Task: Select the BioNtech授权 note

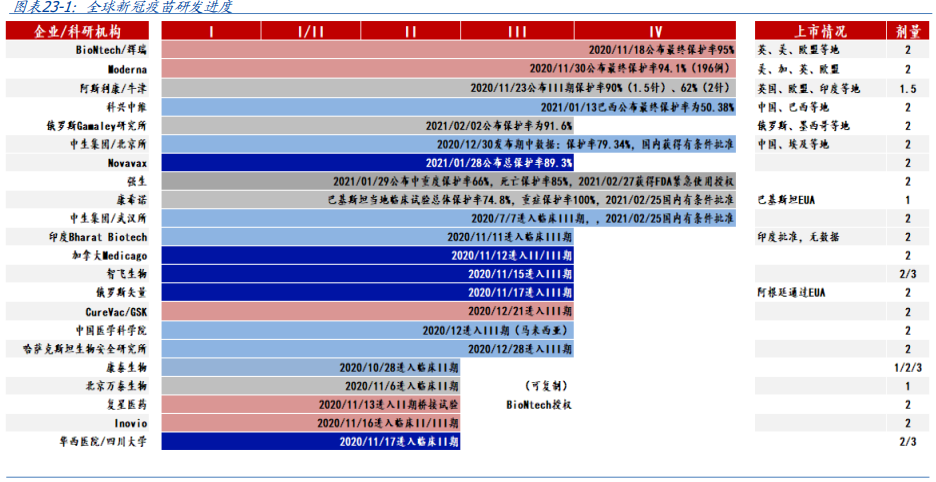Action: click(x=539, y=404)
